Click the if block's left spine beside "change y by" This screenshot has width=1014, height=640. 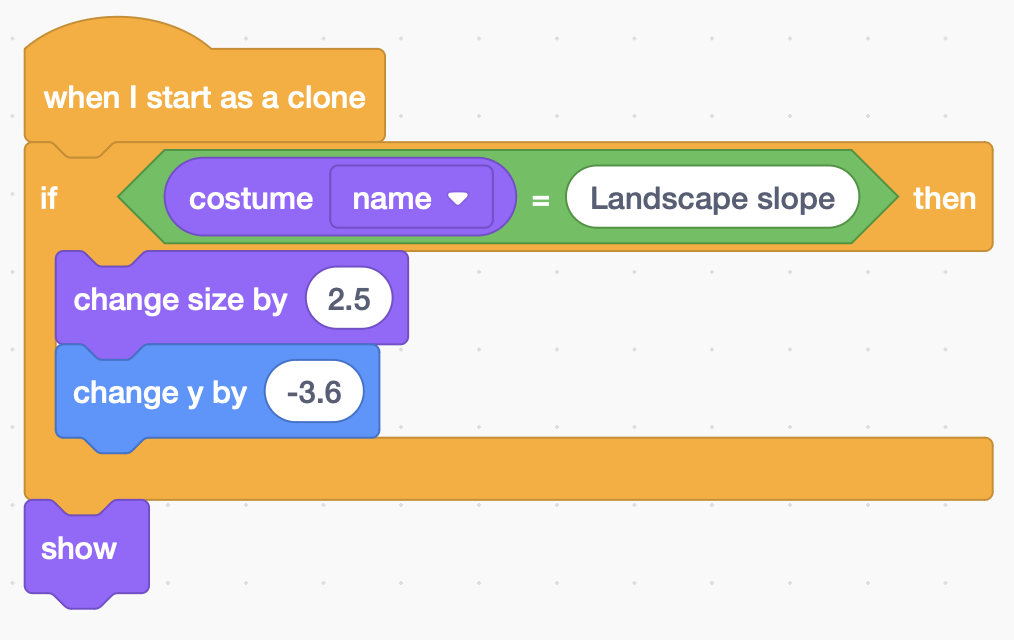(39, 392)
